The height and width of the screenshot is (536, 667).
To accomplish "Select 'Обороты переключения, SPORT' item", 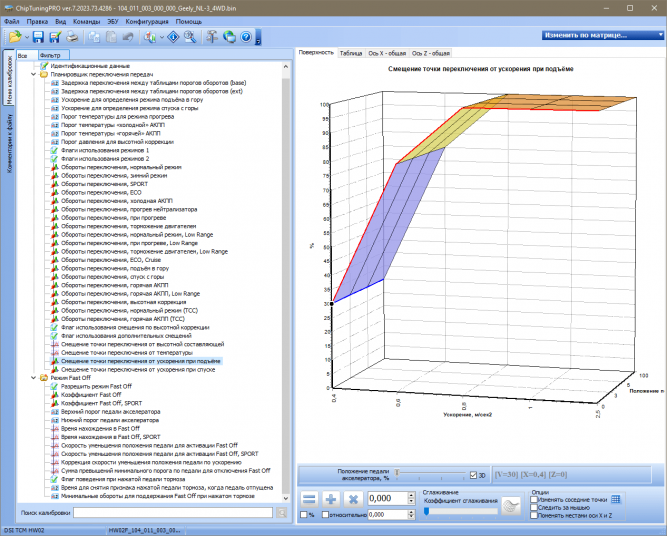I will (x=104, y=184).
